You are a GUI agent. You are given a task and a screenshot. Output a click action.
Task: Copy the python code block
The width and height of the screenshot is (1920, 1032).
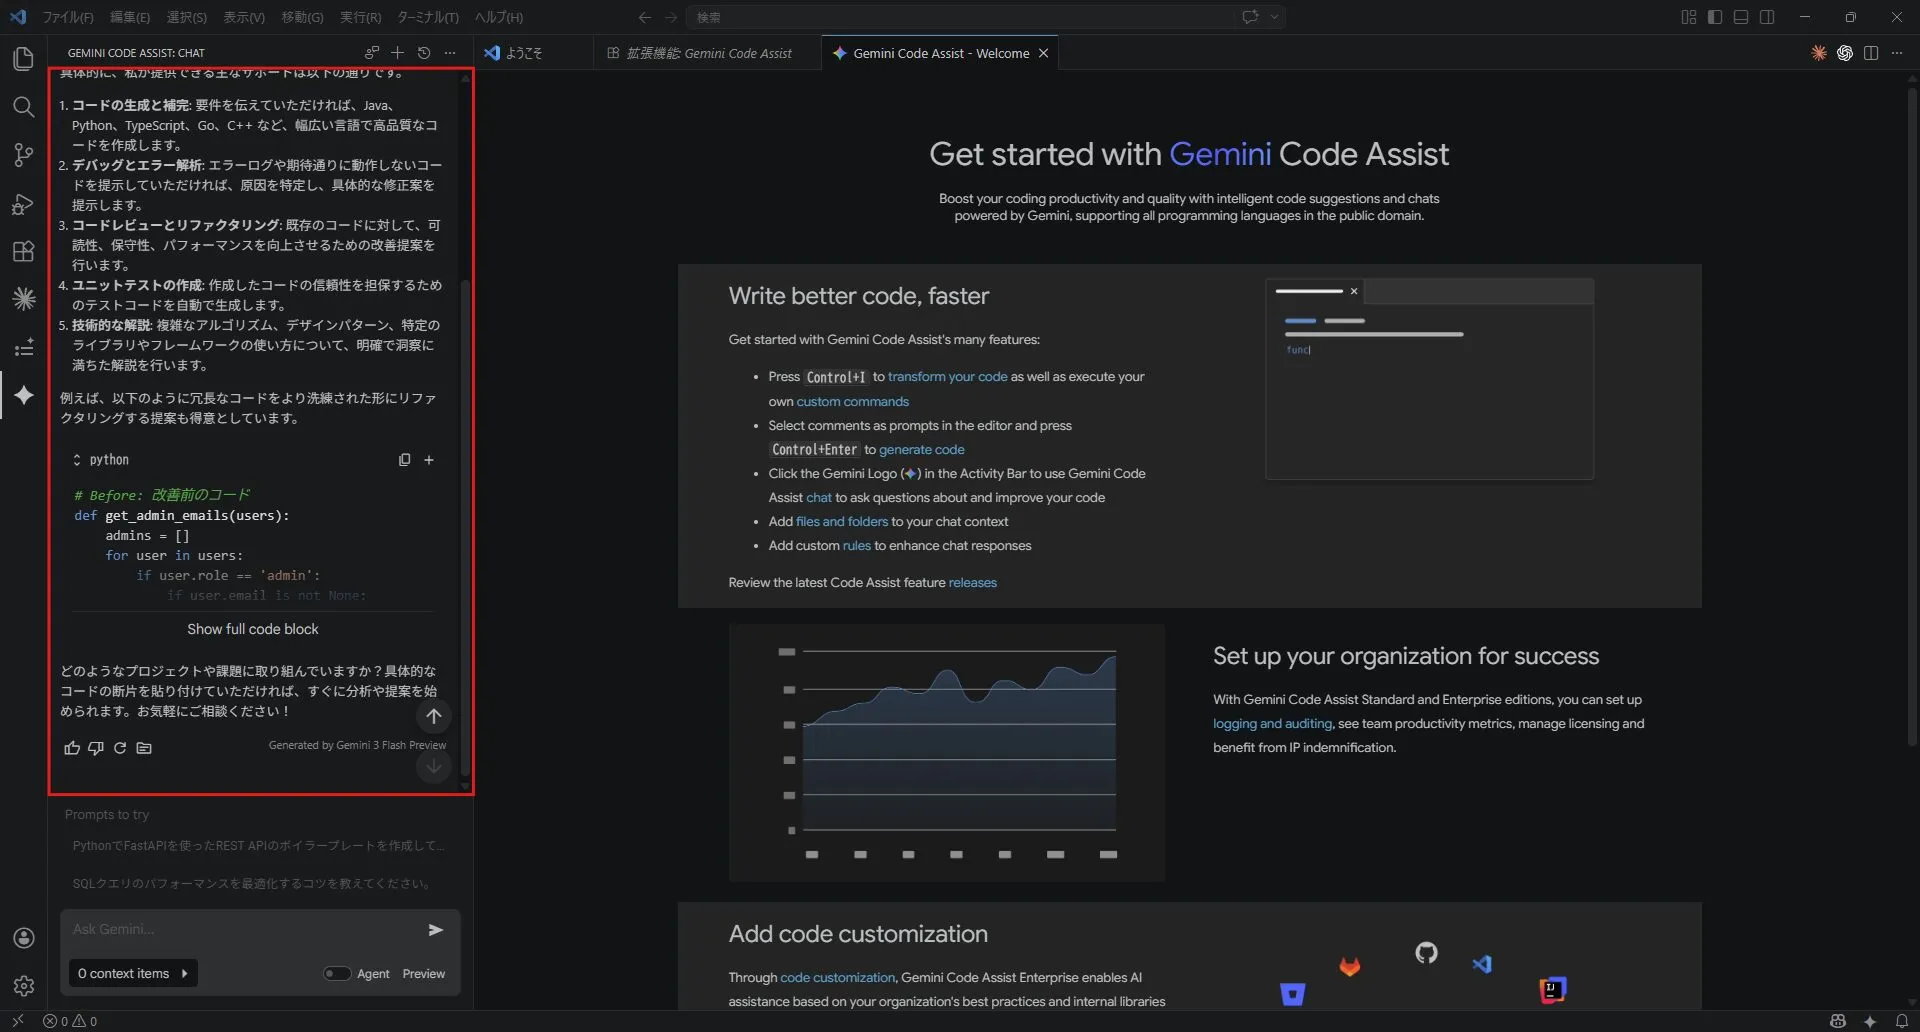(404, 460)
